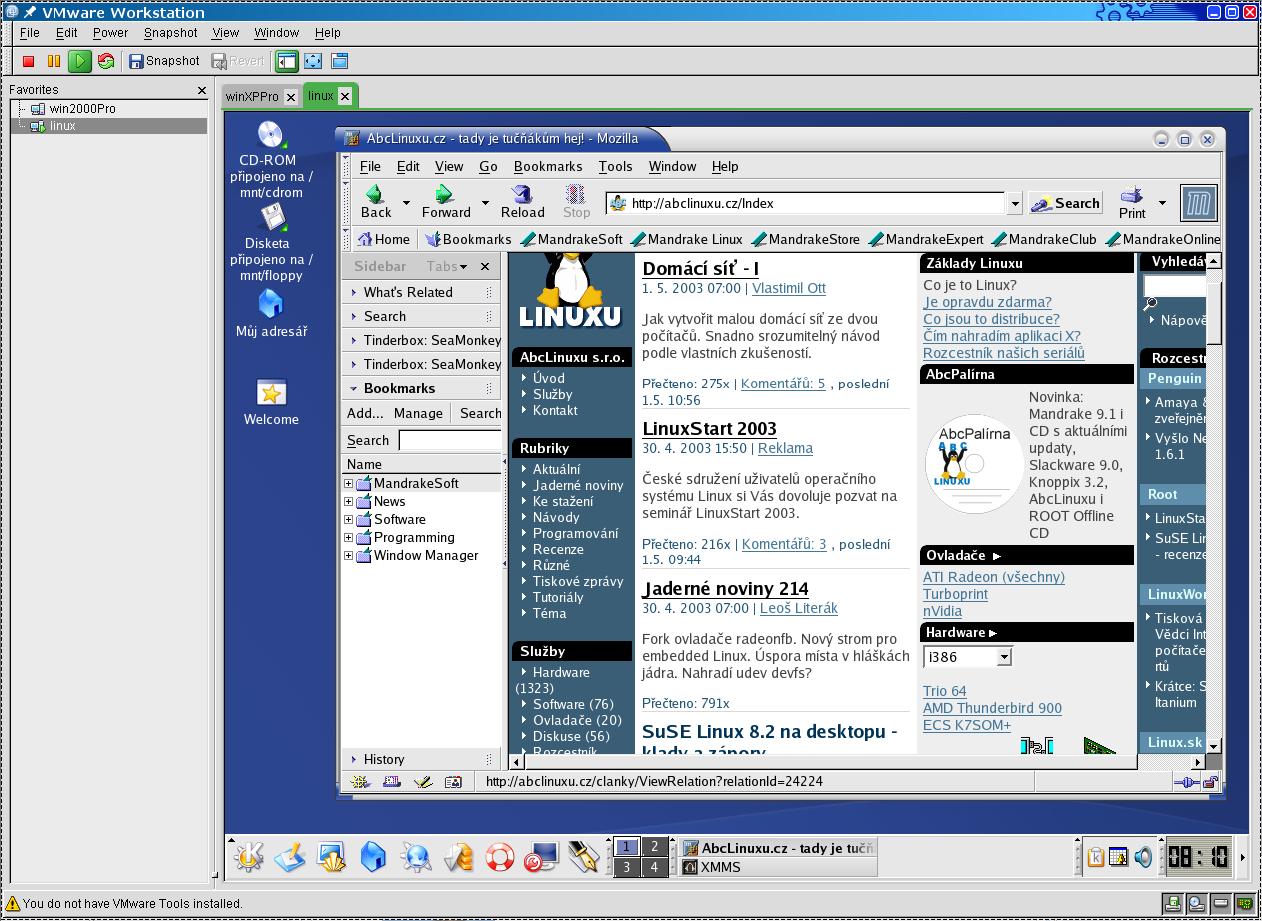Click the lifebuoy Help icon in KDE panel
1262x921 pixels.
(499, 857)
